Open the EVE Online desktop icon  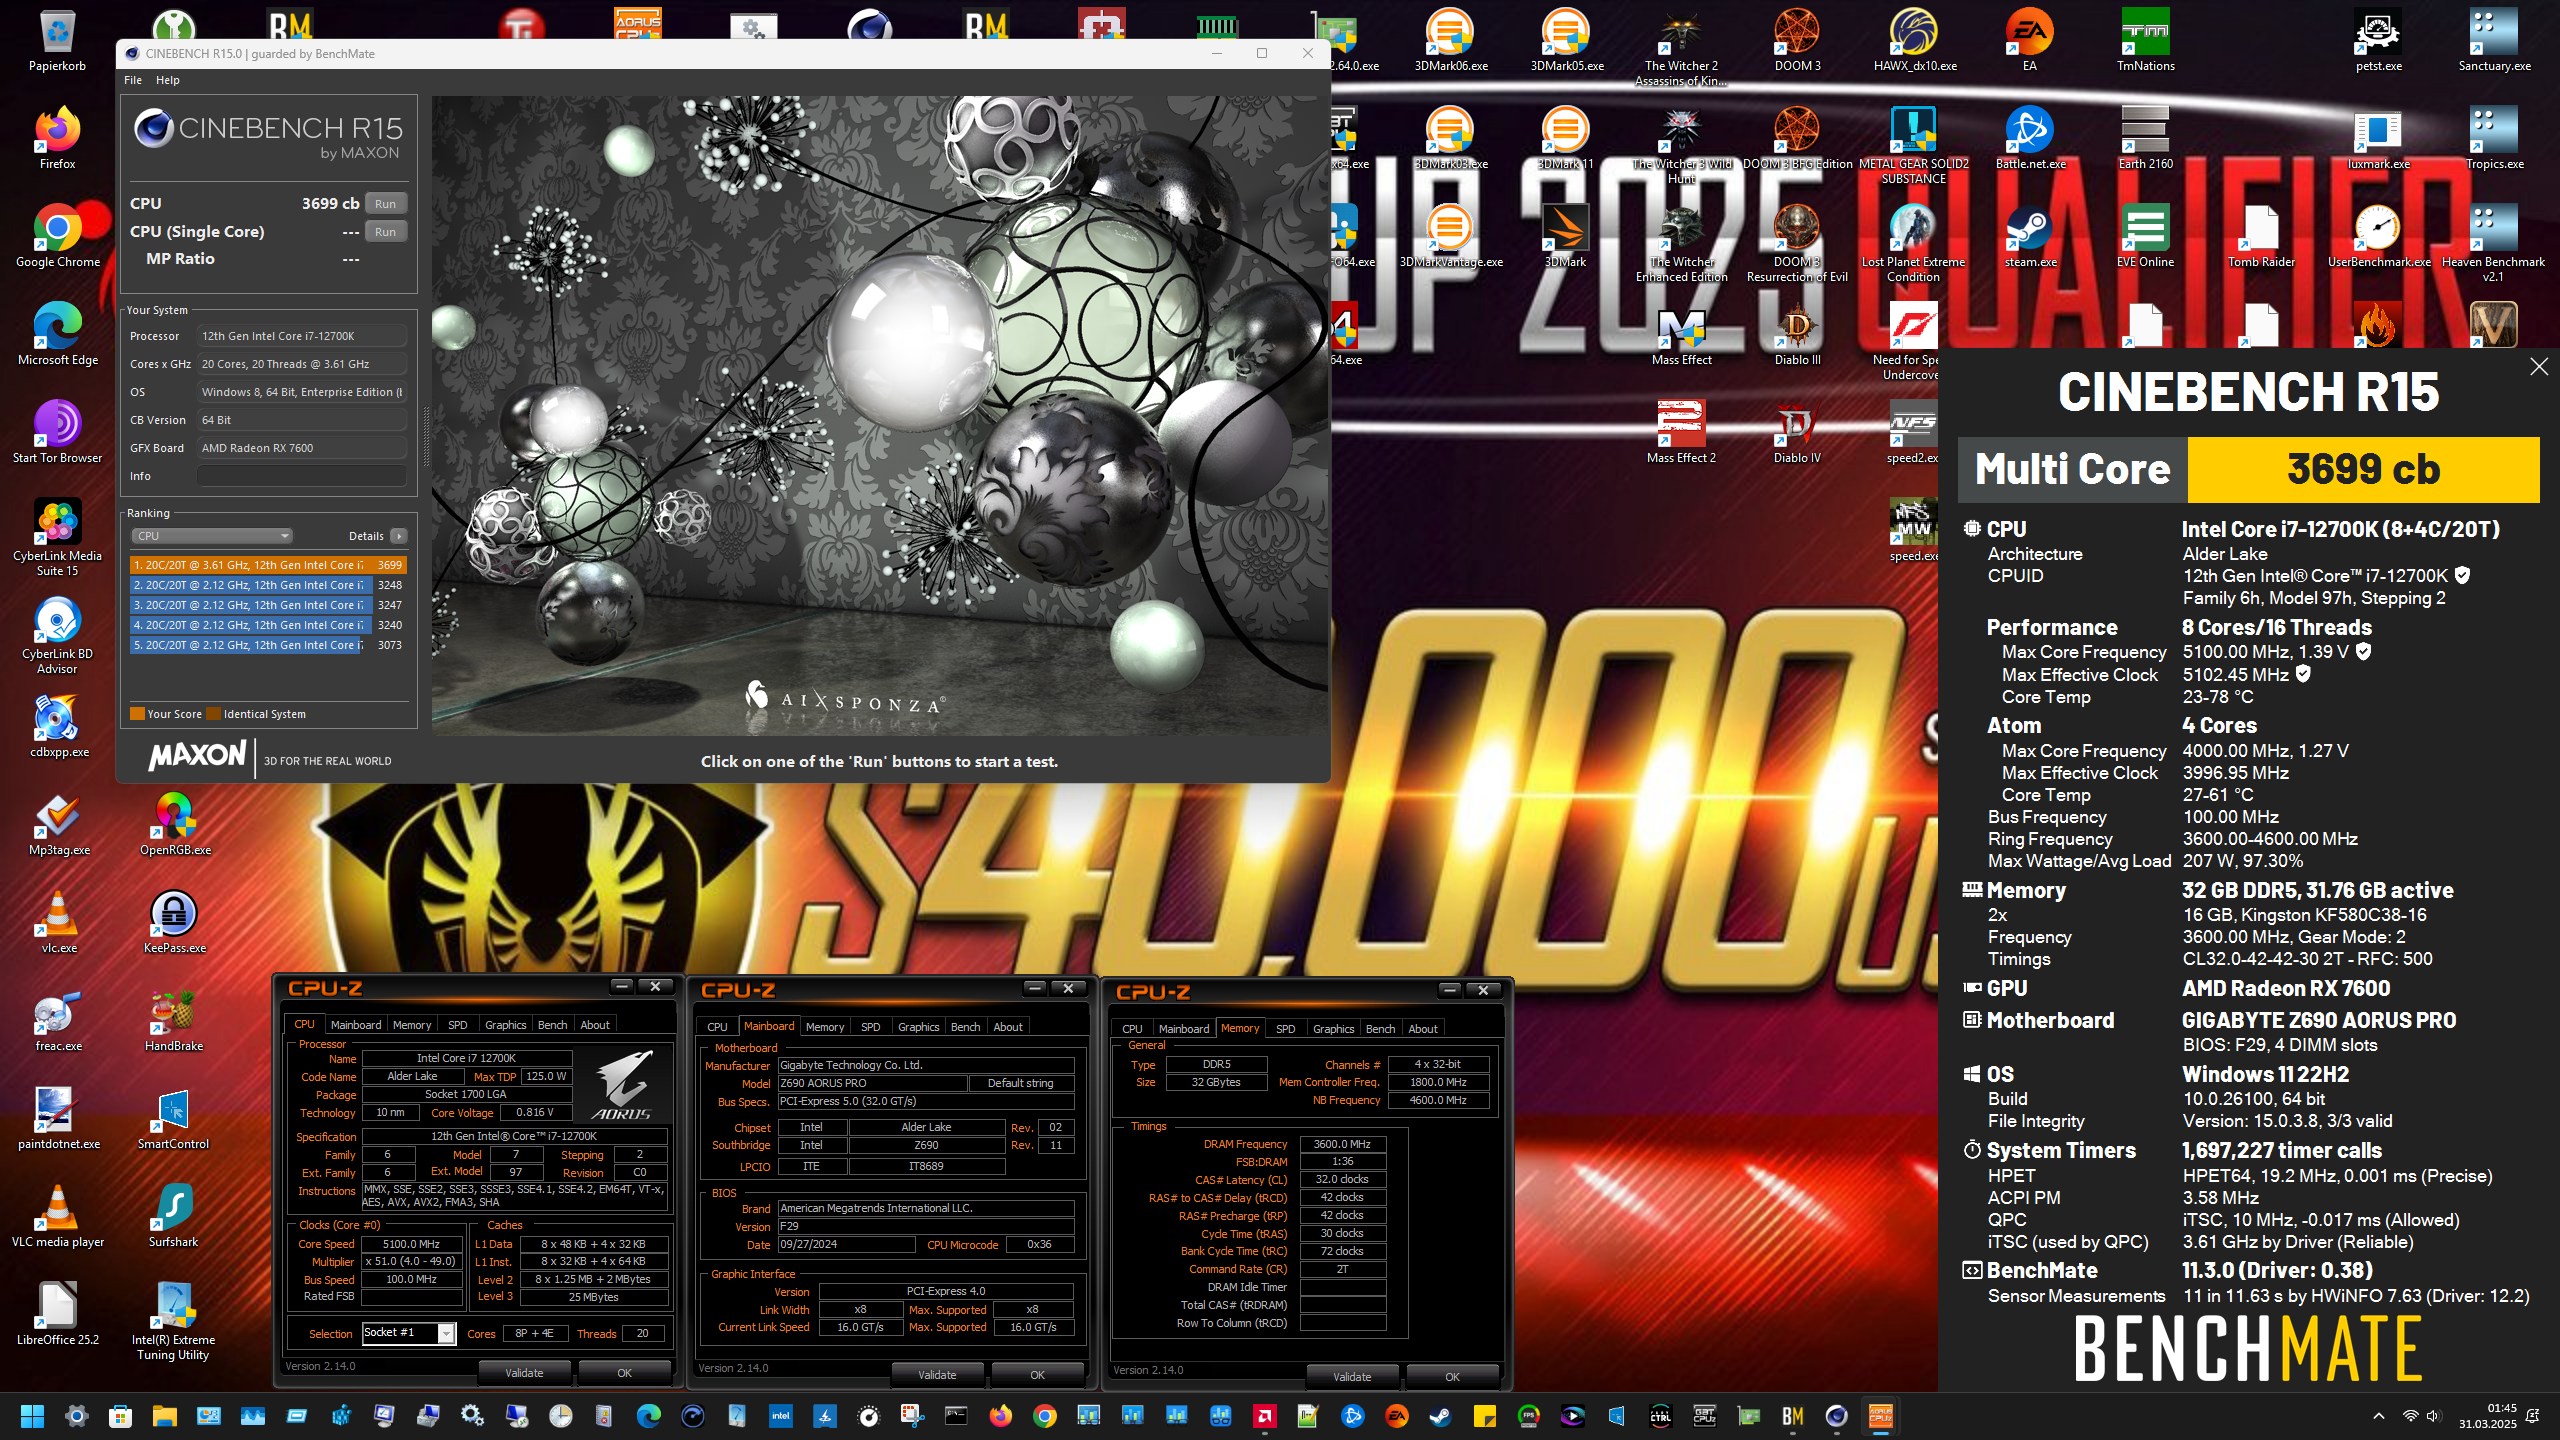[x=2145, y=237]
